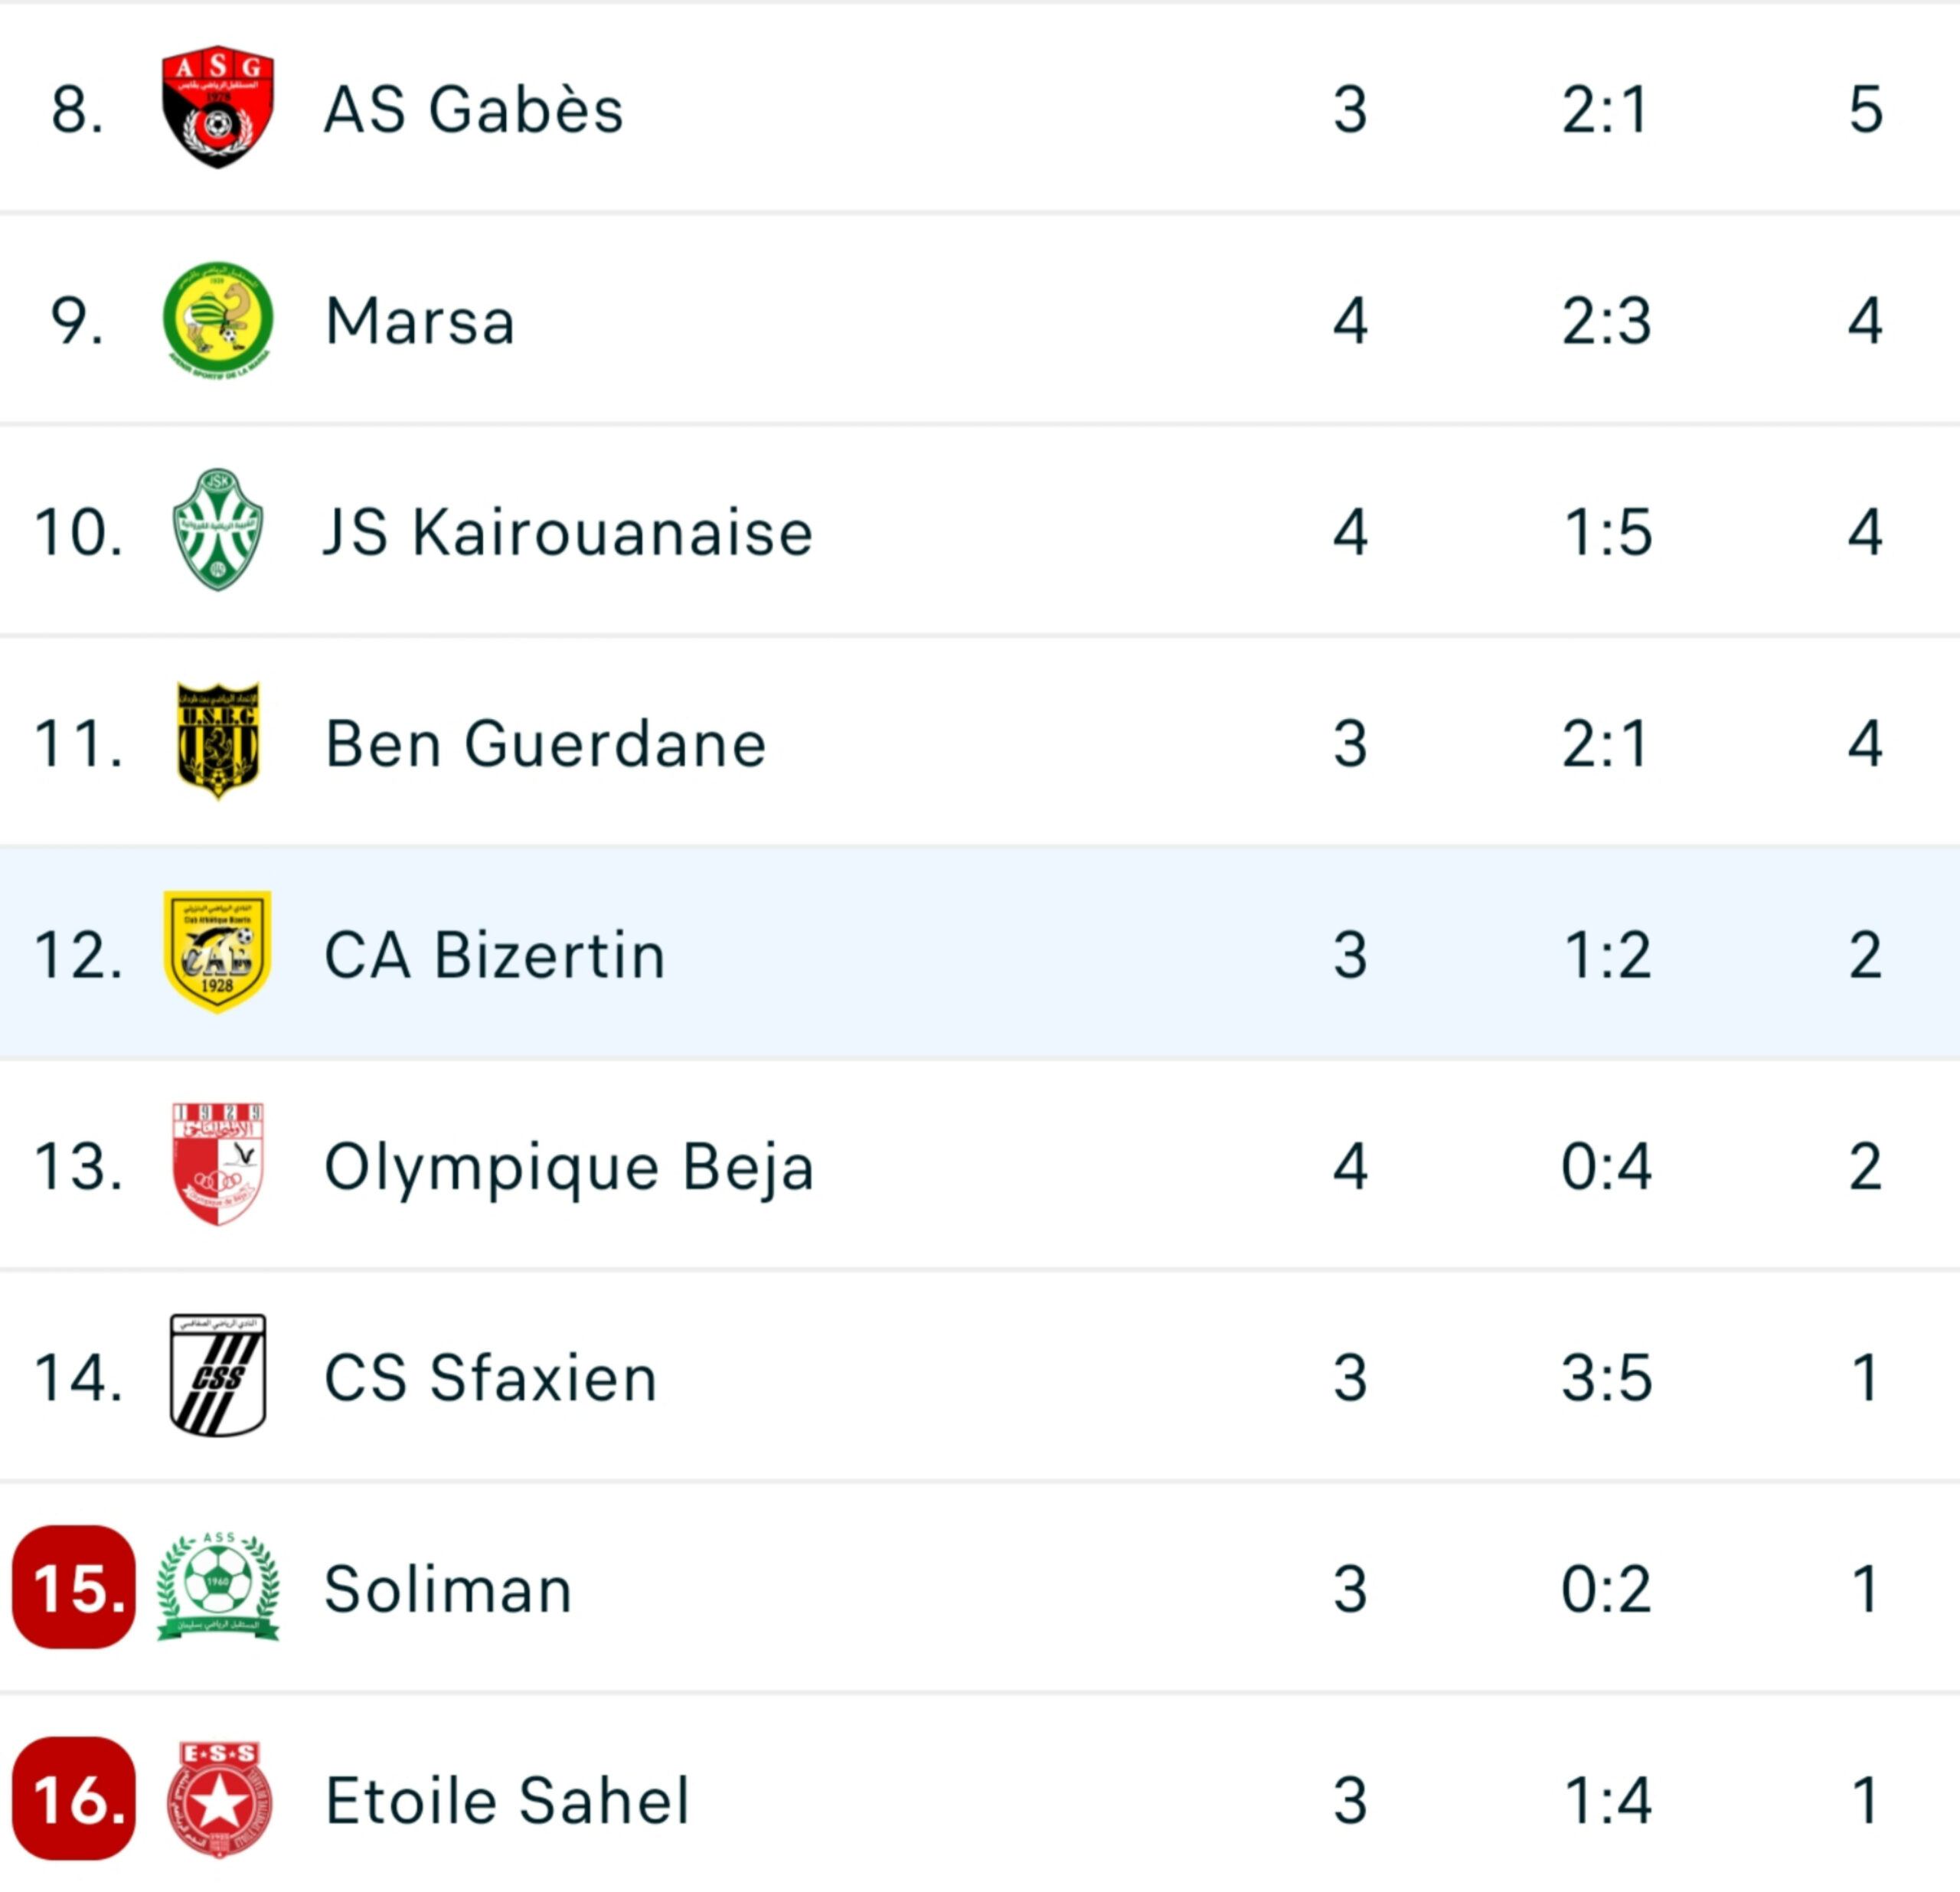Open the CA Bizertin yellow shield logo

tap(218, 953)
